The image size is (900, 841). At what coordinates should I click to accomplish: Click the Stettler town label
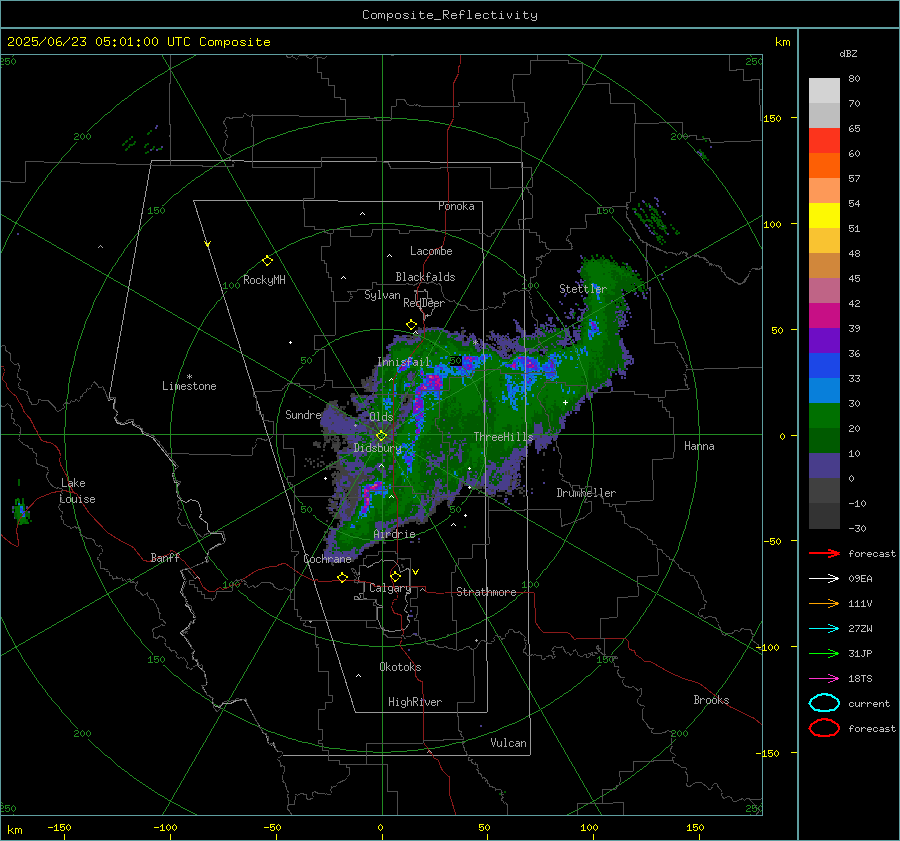click(583, 289)
